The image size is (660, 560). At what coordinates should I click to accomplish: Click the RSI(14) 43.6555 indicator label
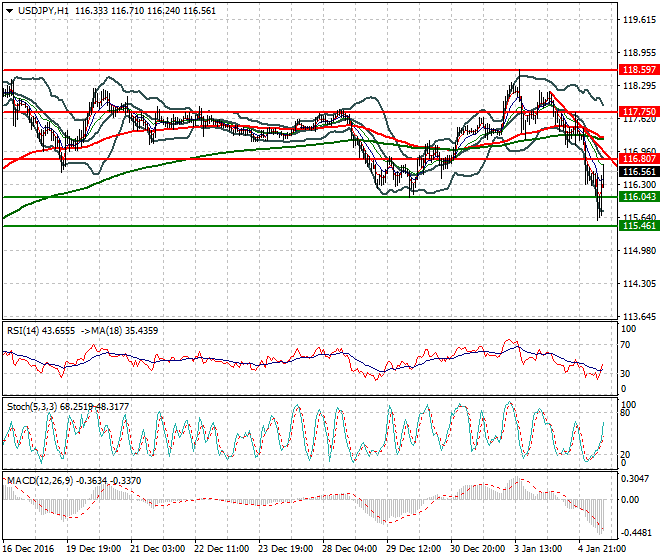(41, 331)
